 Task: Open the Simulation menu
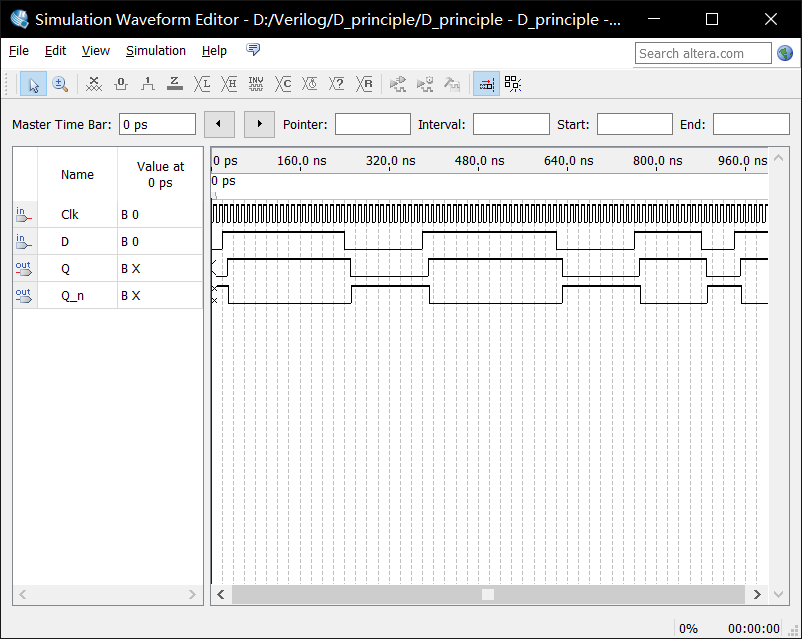point(155,51)
